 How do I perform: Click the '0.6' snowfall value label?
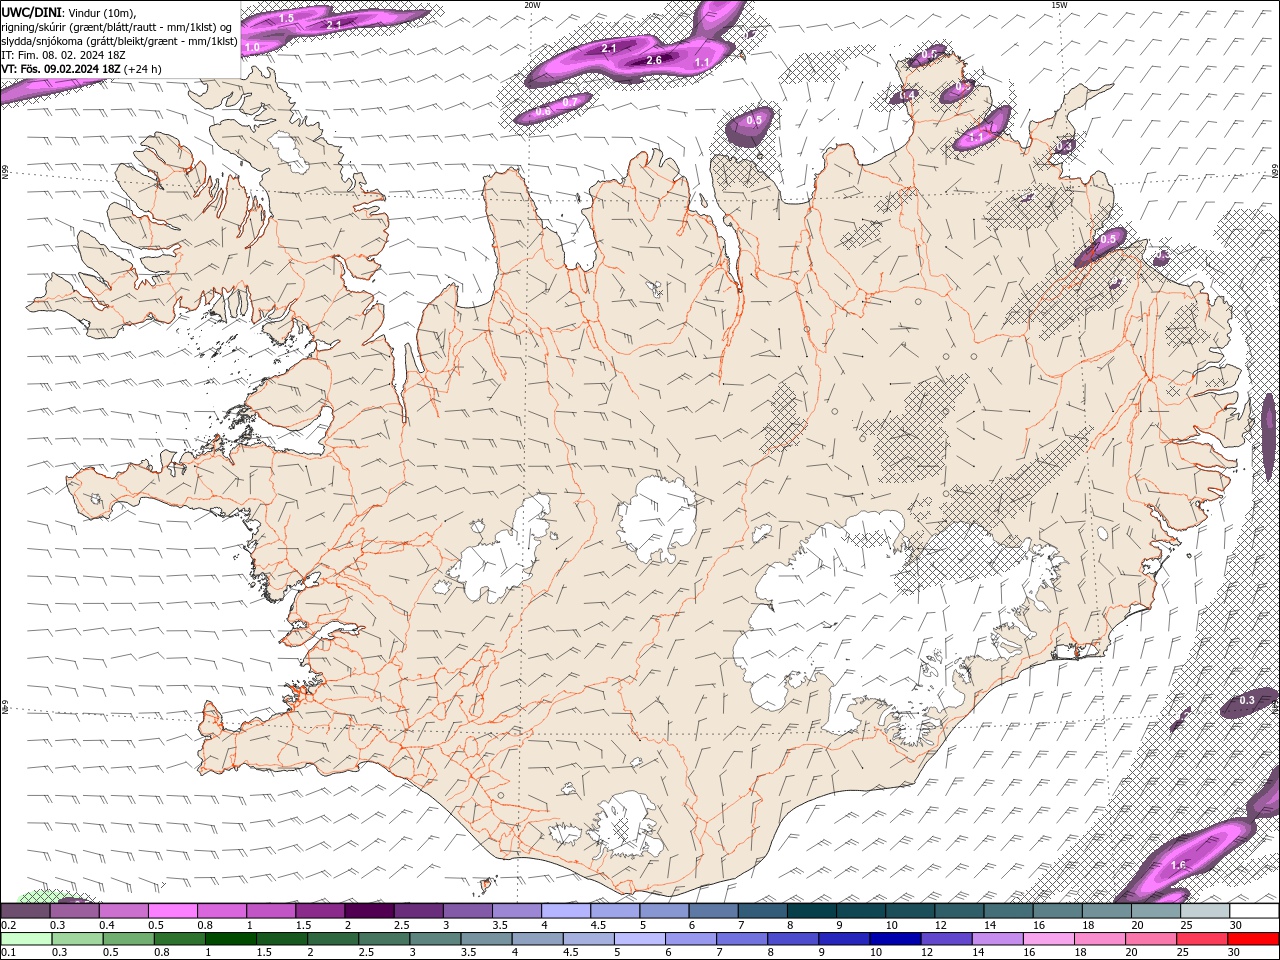click(543, 111)
